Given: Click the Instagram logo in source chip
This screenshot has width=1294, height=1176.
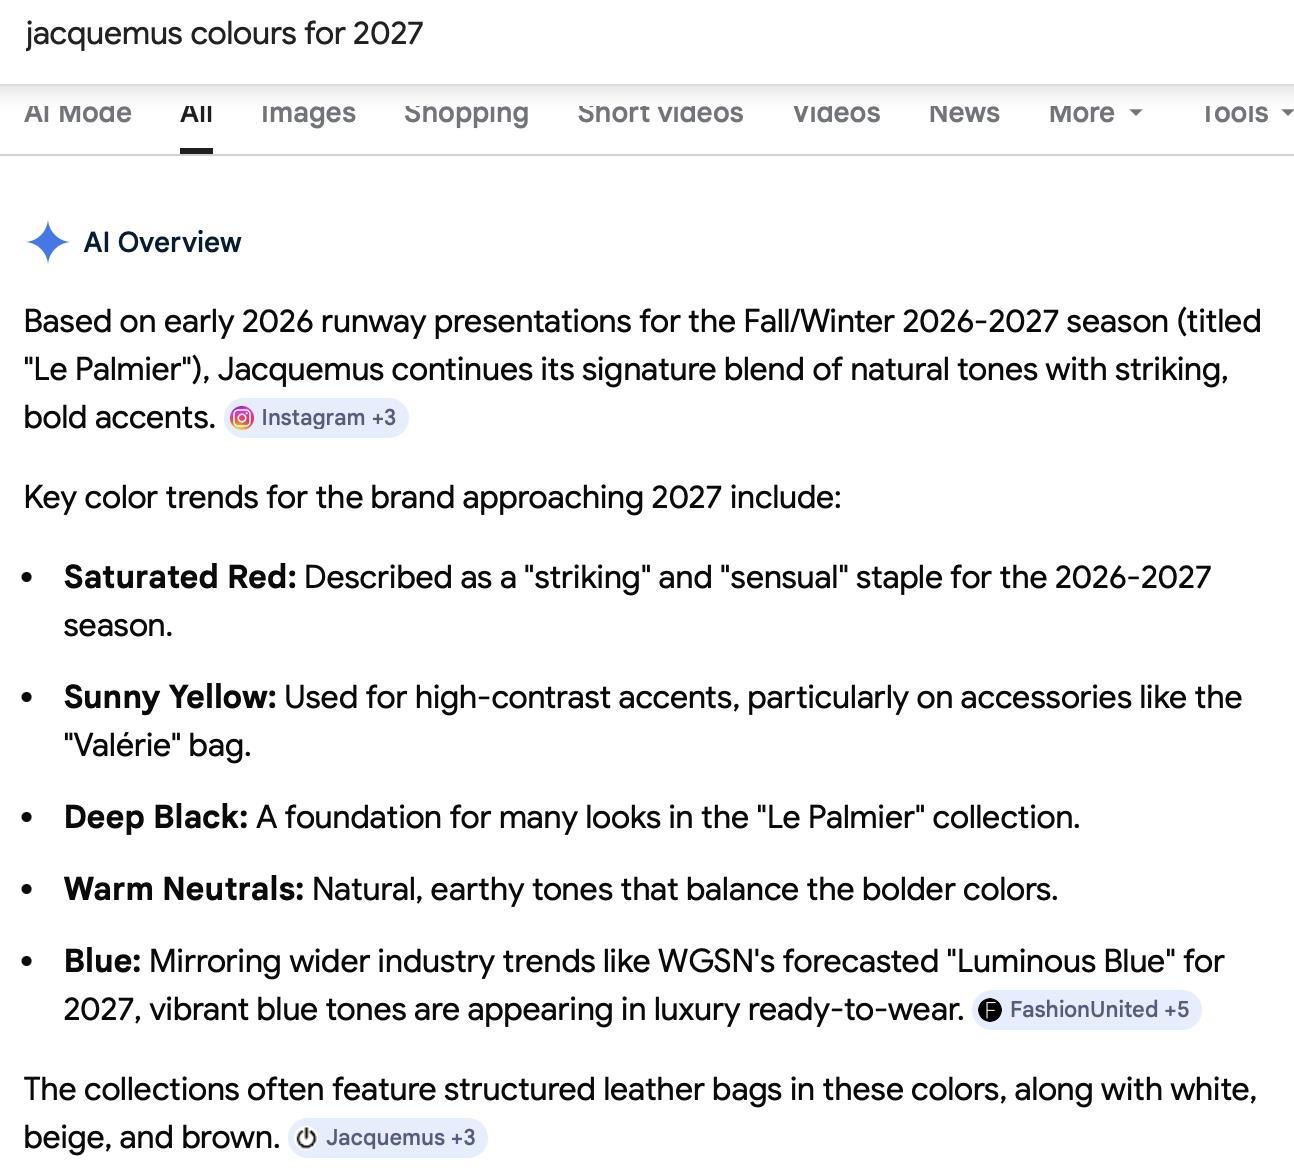Looking at the screenshot, I should click(242, 418).
